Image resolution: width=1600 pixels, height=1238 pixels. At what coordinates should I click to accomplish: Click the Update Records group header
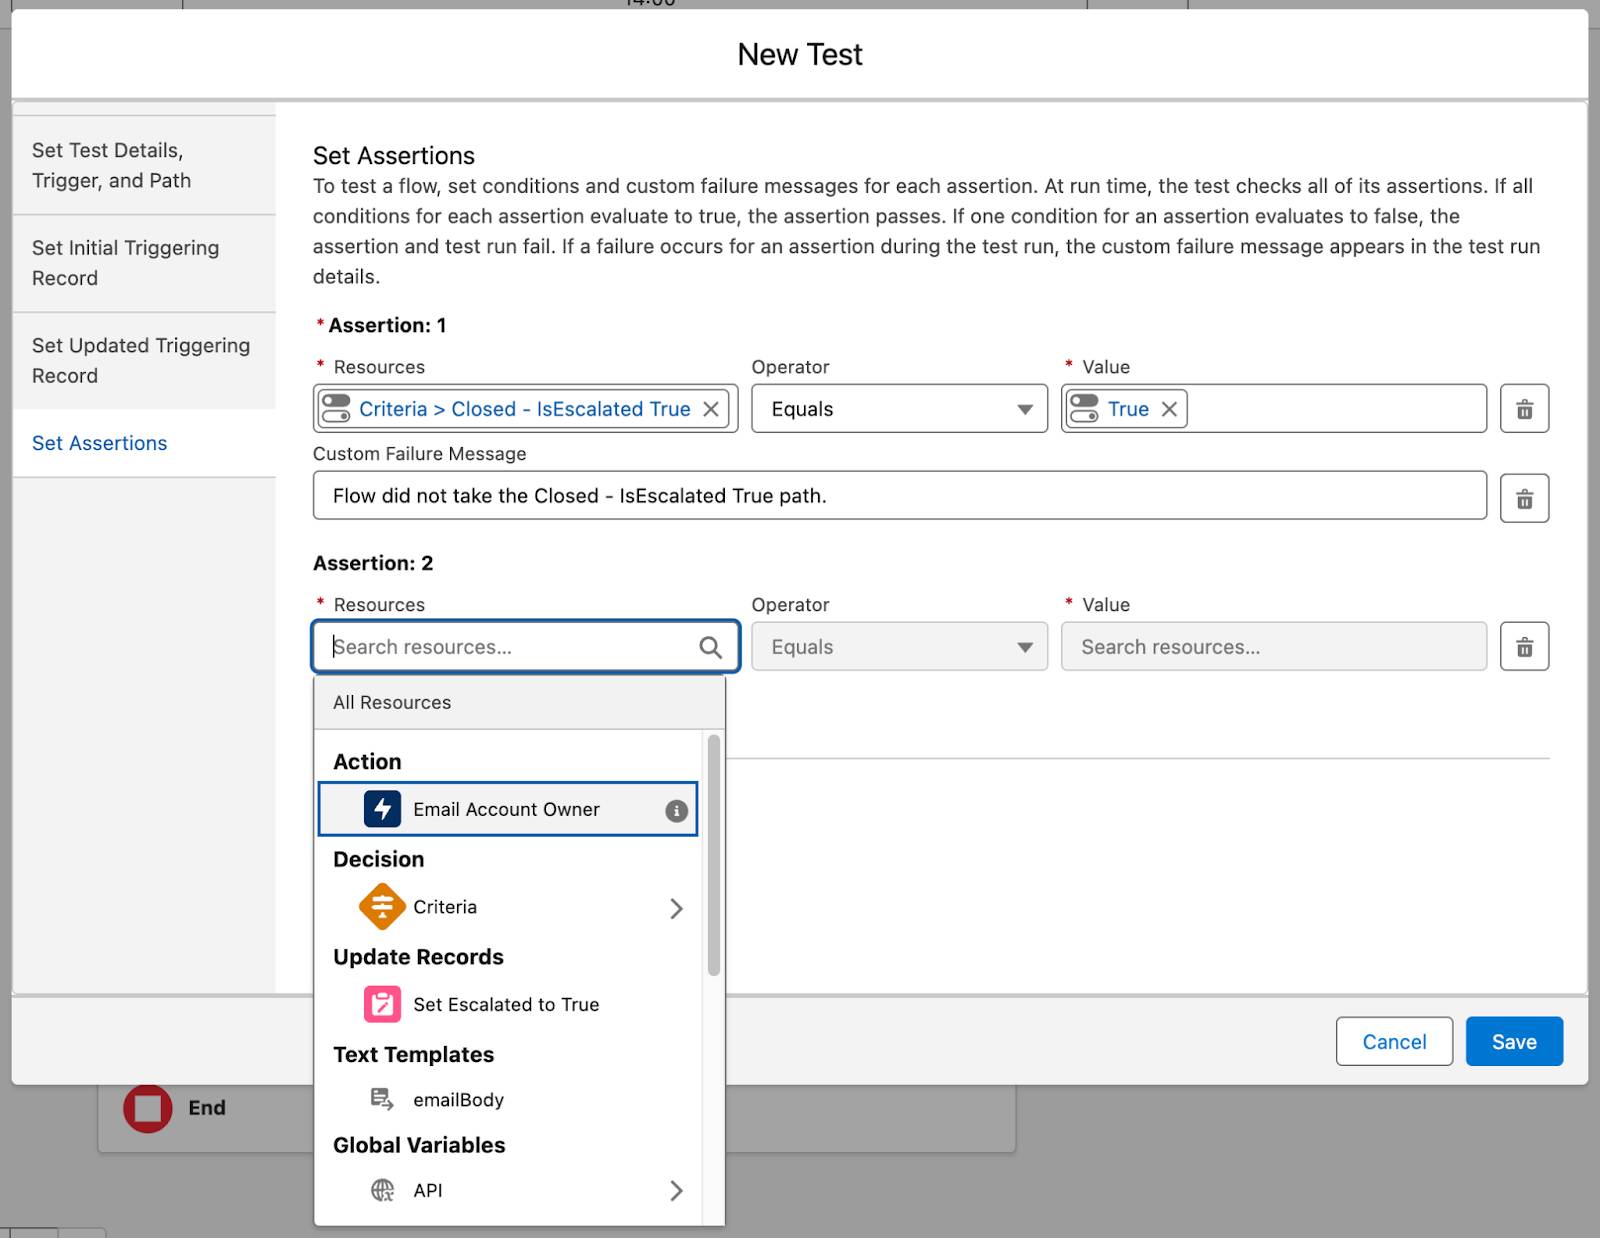pos(418,957)
